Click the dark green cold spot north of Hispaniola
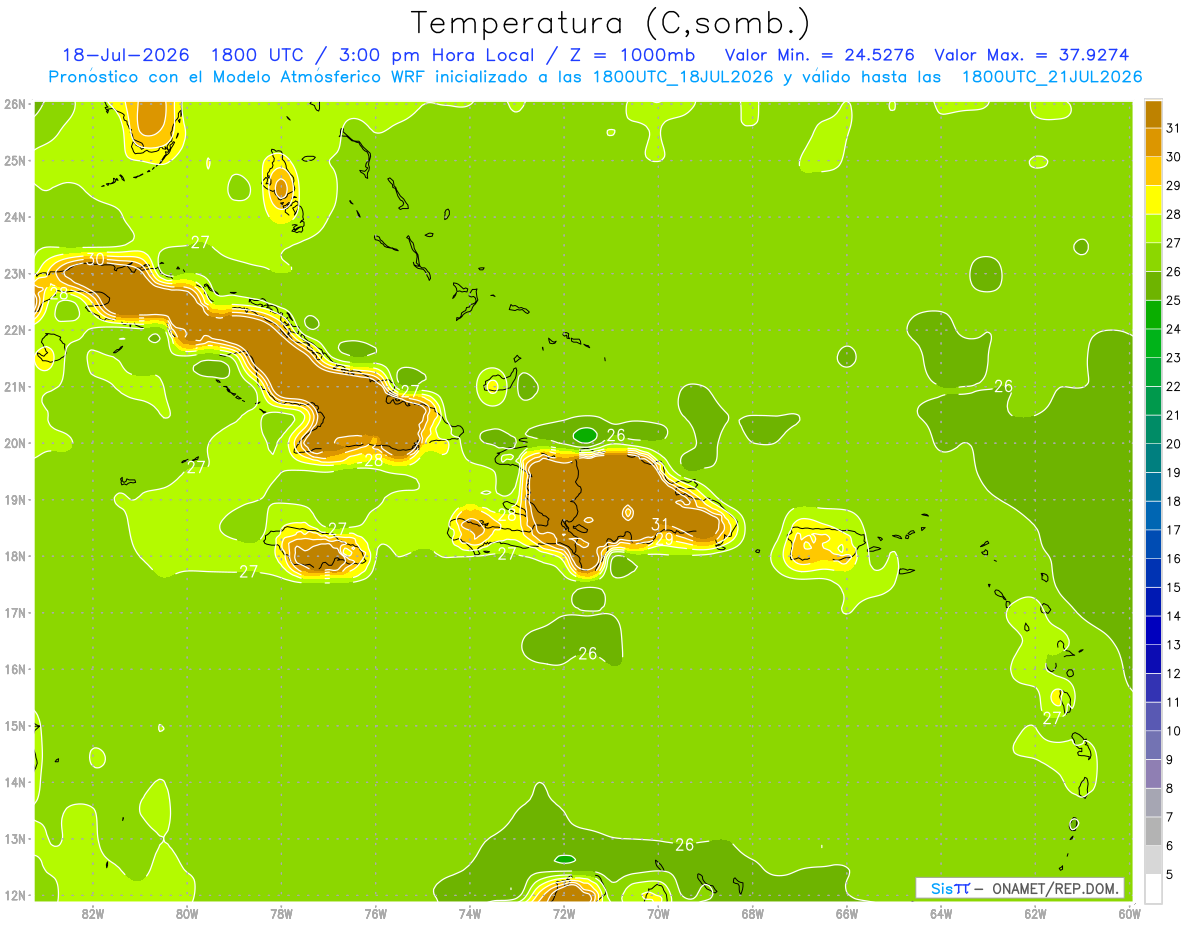This screenshot has width=1200, height=927. coord(585,435)
